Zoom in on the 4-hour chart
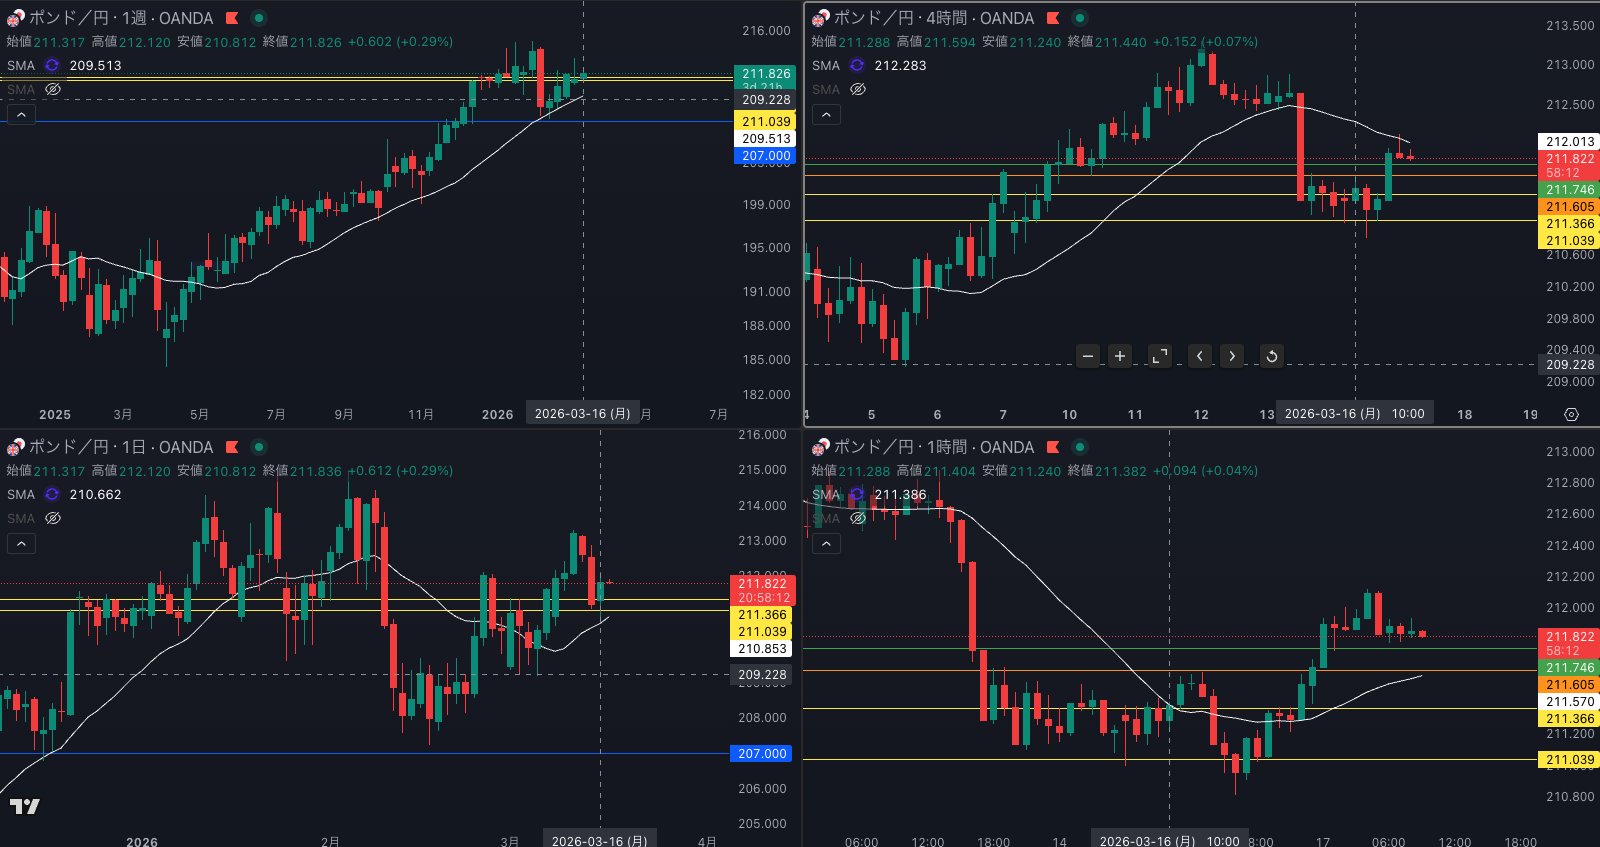Image resolution: width=1600 pixels, height=847 pixels. [x=1120, y=356]
